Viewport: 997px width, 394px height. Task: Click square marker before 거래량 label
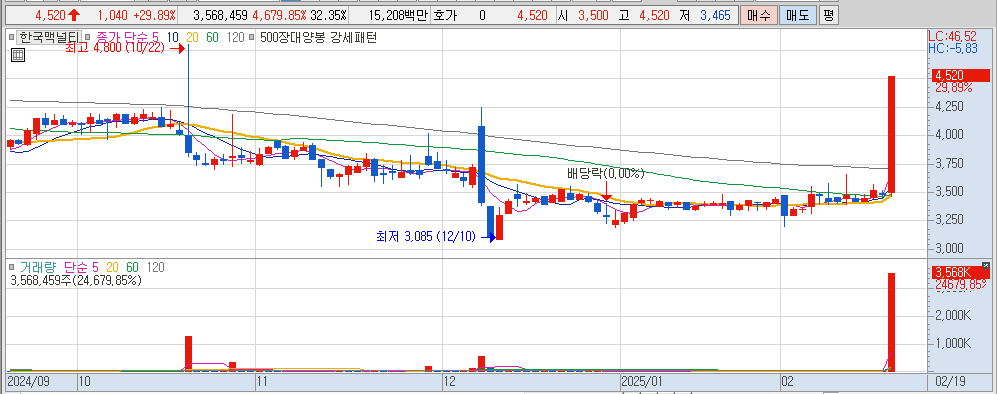click(12, 268)
